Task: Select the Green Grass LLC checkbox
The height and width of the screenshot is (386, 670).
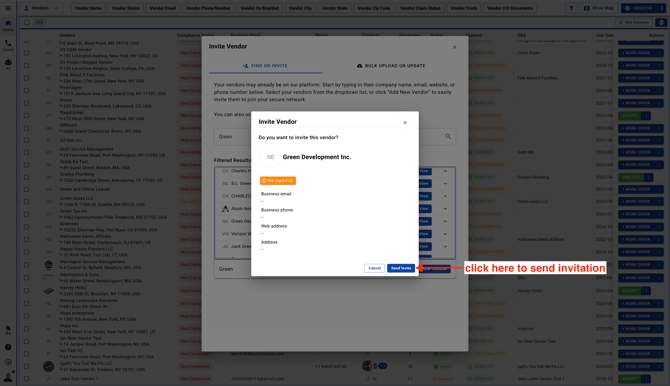Action: pyautogui.click(x=26, y=201)
